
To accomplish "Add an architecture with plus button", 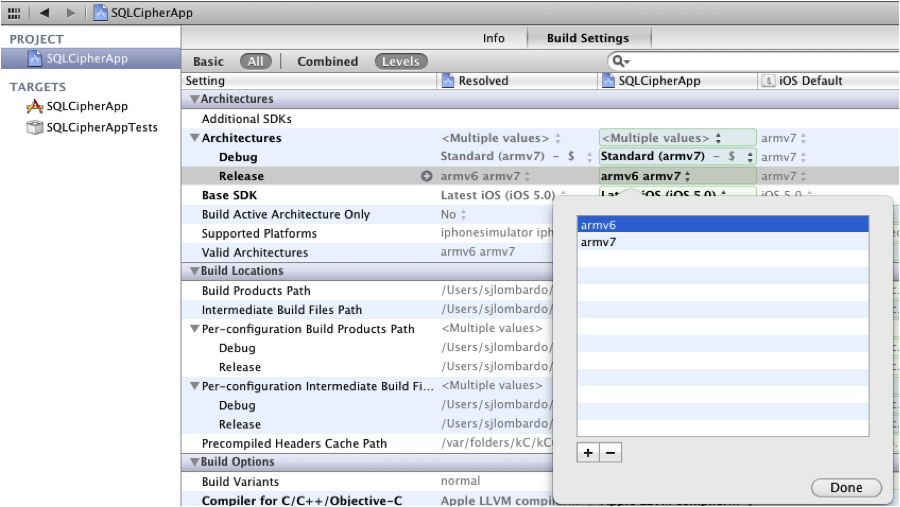I will 588,453.
